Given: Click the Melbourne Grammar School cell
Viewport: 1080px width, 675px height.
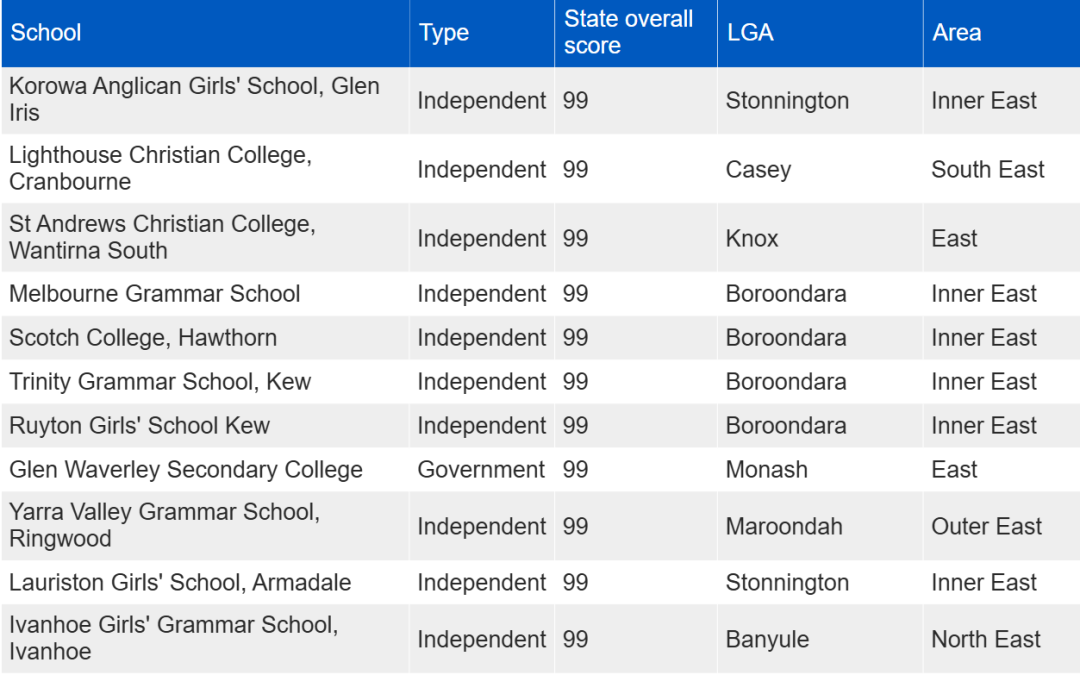Looking at the screenshot, I should [x=205, y=294].
